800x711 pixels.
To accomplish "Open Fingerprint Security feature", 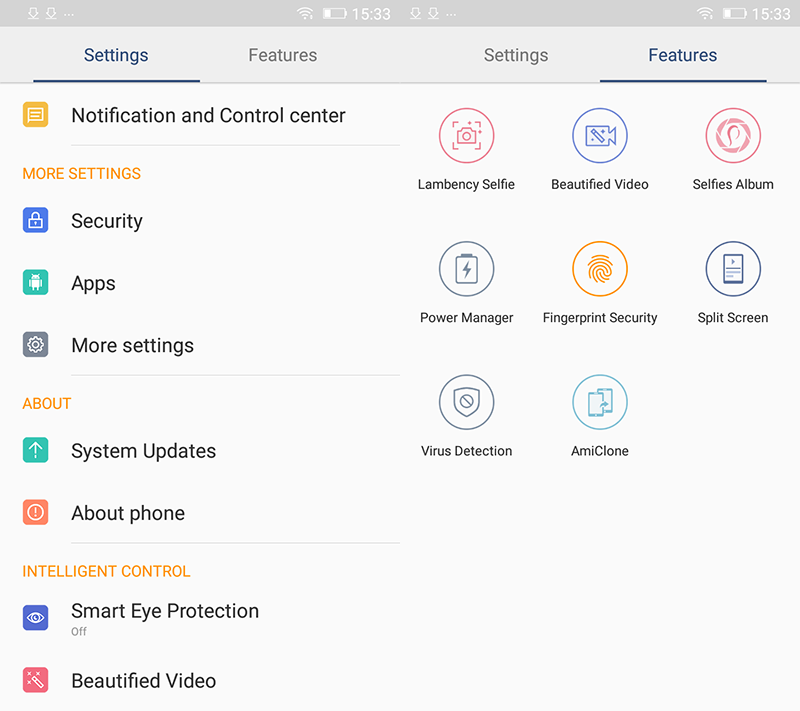I will 599,269.
